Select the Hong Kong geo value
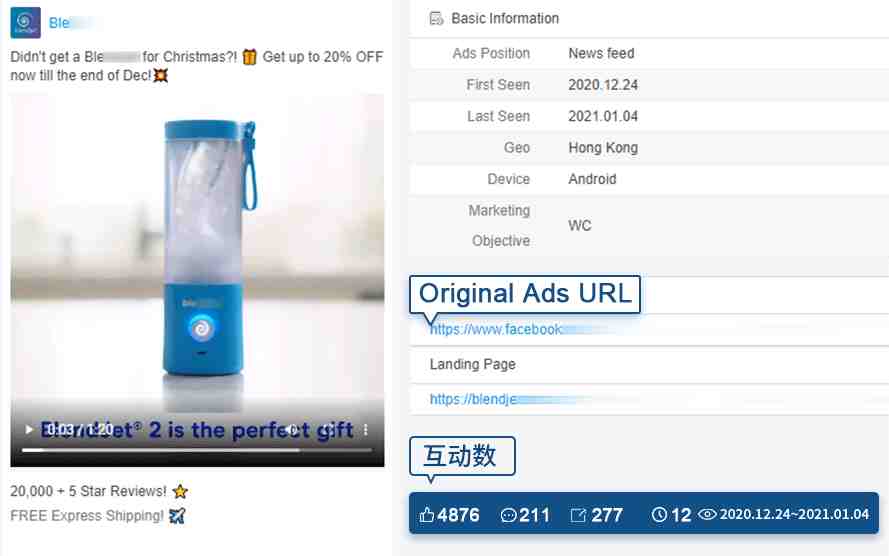 click(x=603, y=147)
